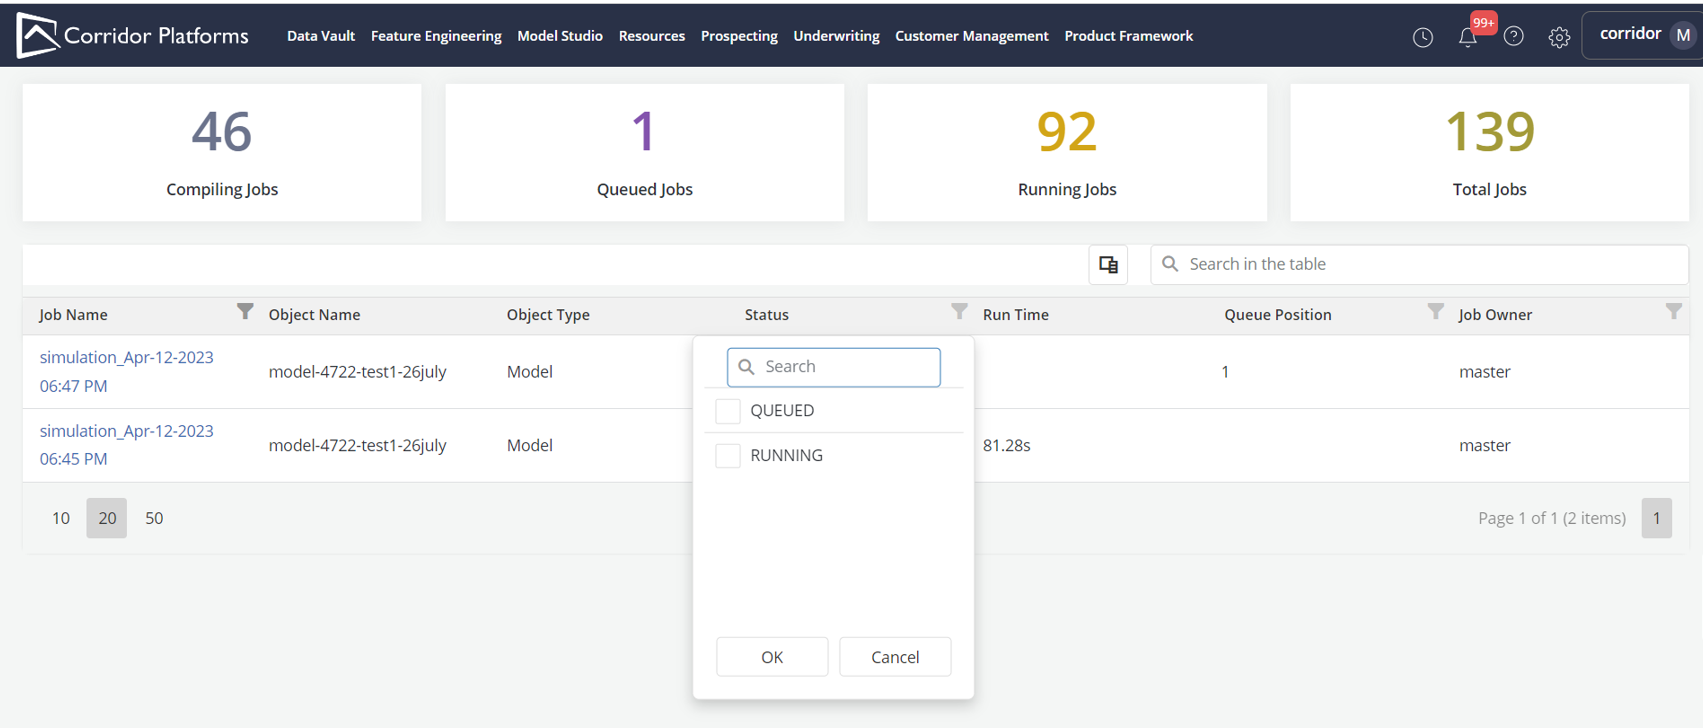
Task: Click the column chooser icon beside search
Action: pyautogui.click(x=1108, y=265)
